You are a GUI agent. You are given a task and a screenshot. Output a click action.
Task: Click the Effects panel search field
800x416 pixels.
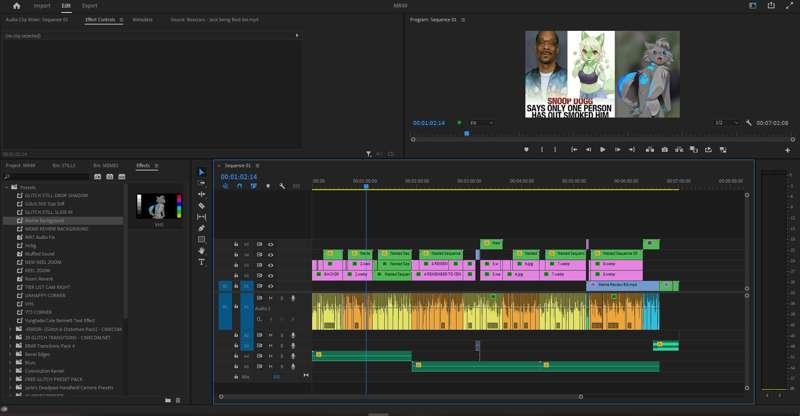[47, 177]
